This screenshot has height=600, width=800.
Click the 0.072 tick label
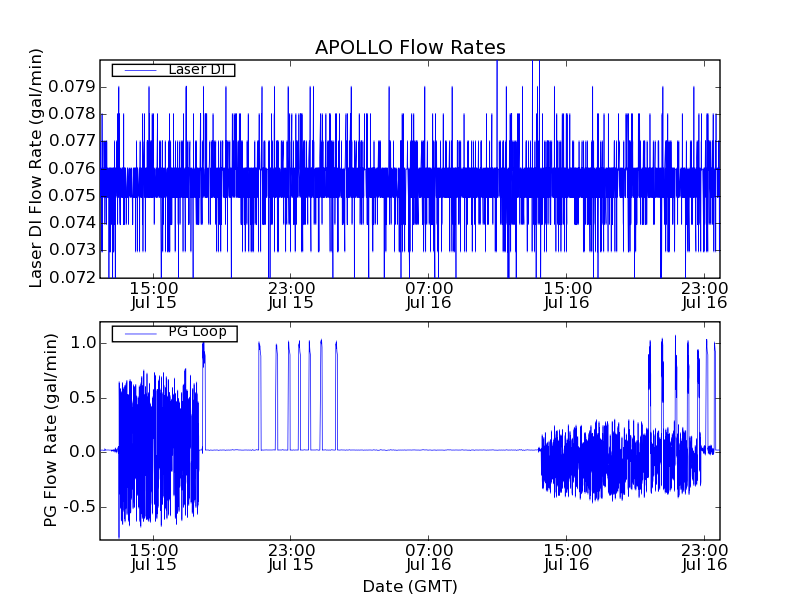72,278
